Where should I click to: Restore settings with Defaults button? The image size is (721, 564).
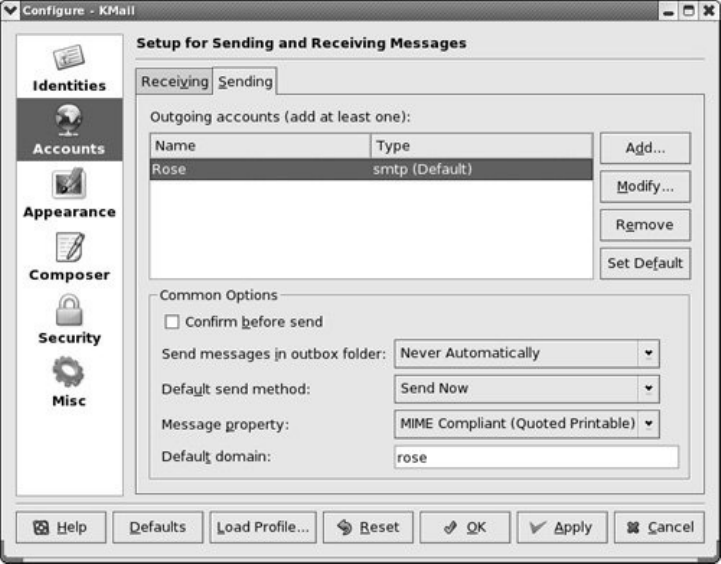click(158, 527)
